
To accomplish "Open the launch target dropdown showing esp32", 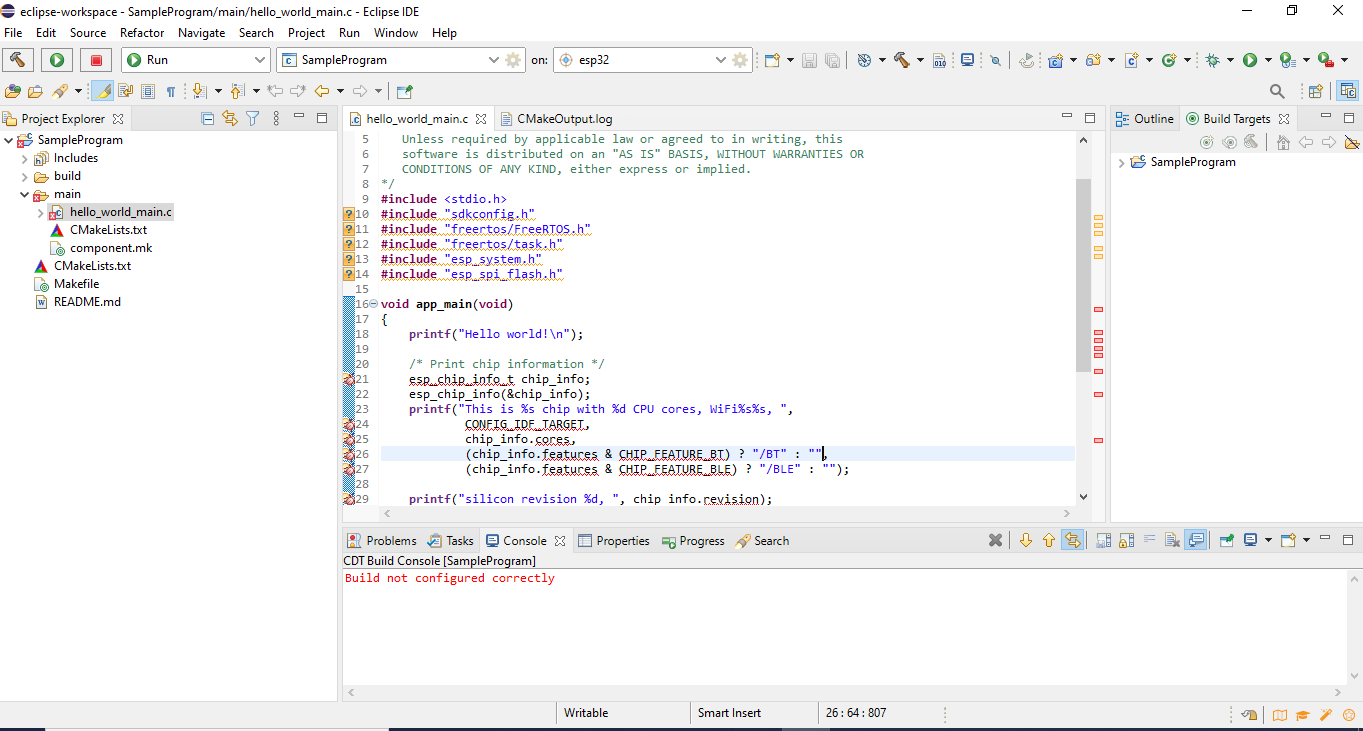I will pos(720,59).
